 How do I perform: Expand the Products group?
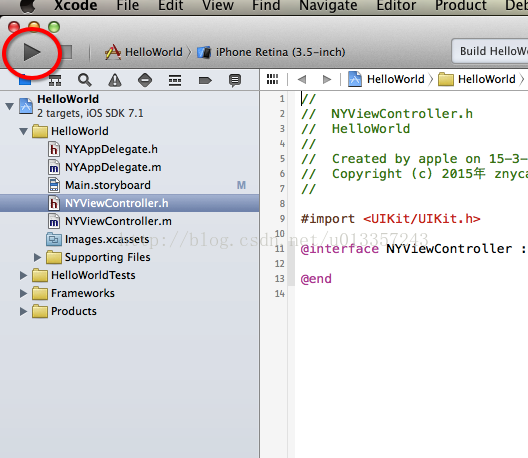23,312
